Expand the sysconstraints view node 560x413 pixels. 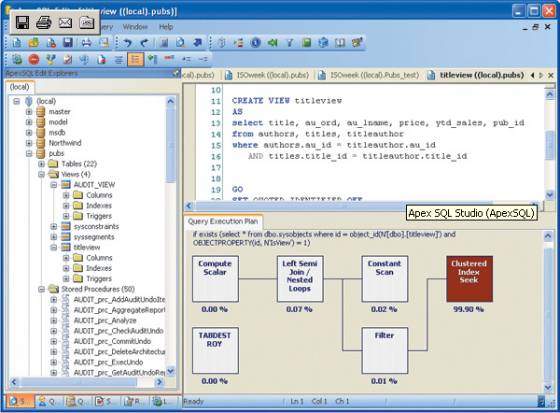click(54, 227)
